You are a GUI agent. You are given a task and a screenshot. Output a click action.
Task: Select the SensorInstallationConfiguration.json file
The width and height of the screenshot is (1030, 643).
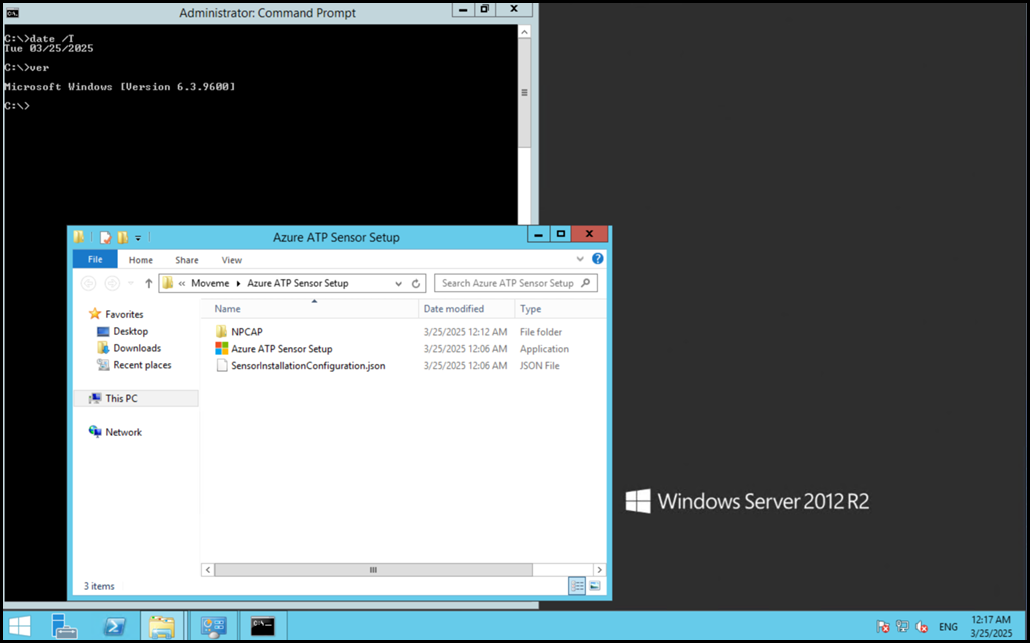307,366
